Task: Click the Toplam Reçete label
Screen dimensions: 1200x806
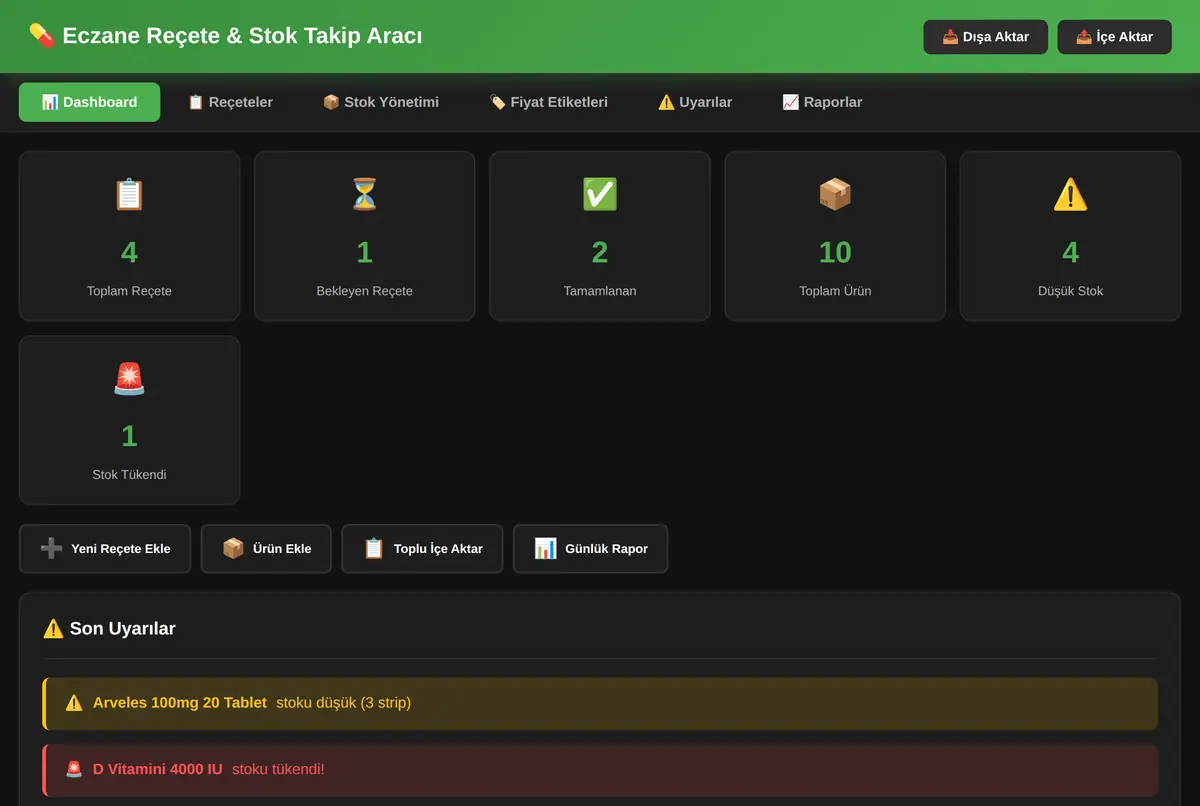Action: tap(129, 291)
